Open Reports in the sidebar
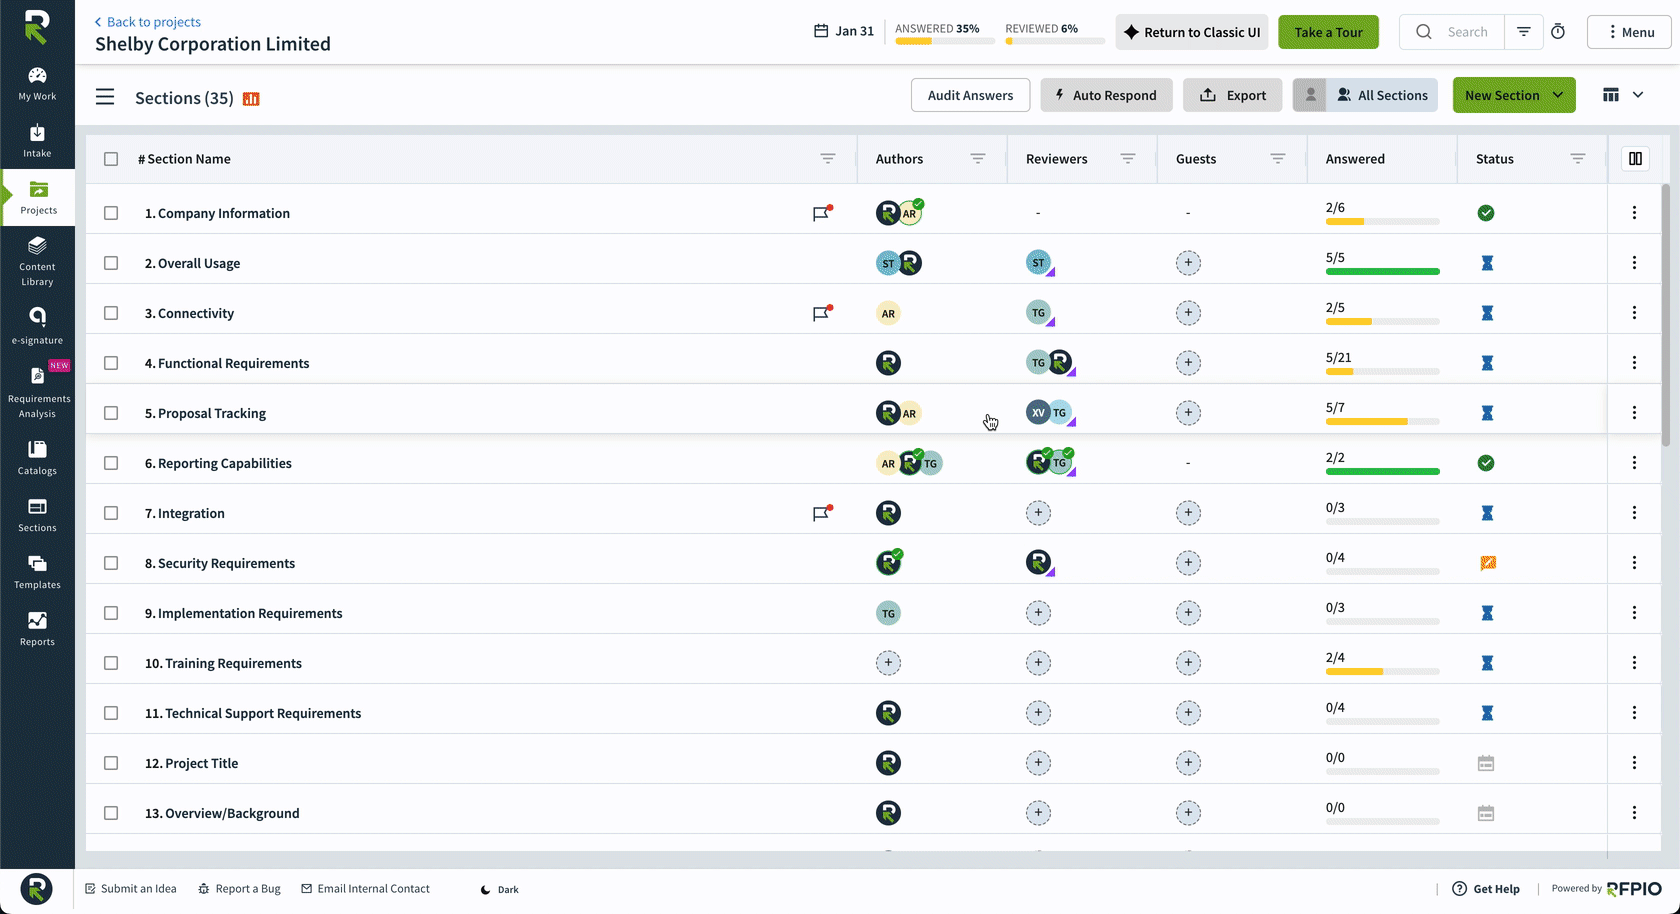This screenshot has height=914, width=1680. click(x=37, y=629)
